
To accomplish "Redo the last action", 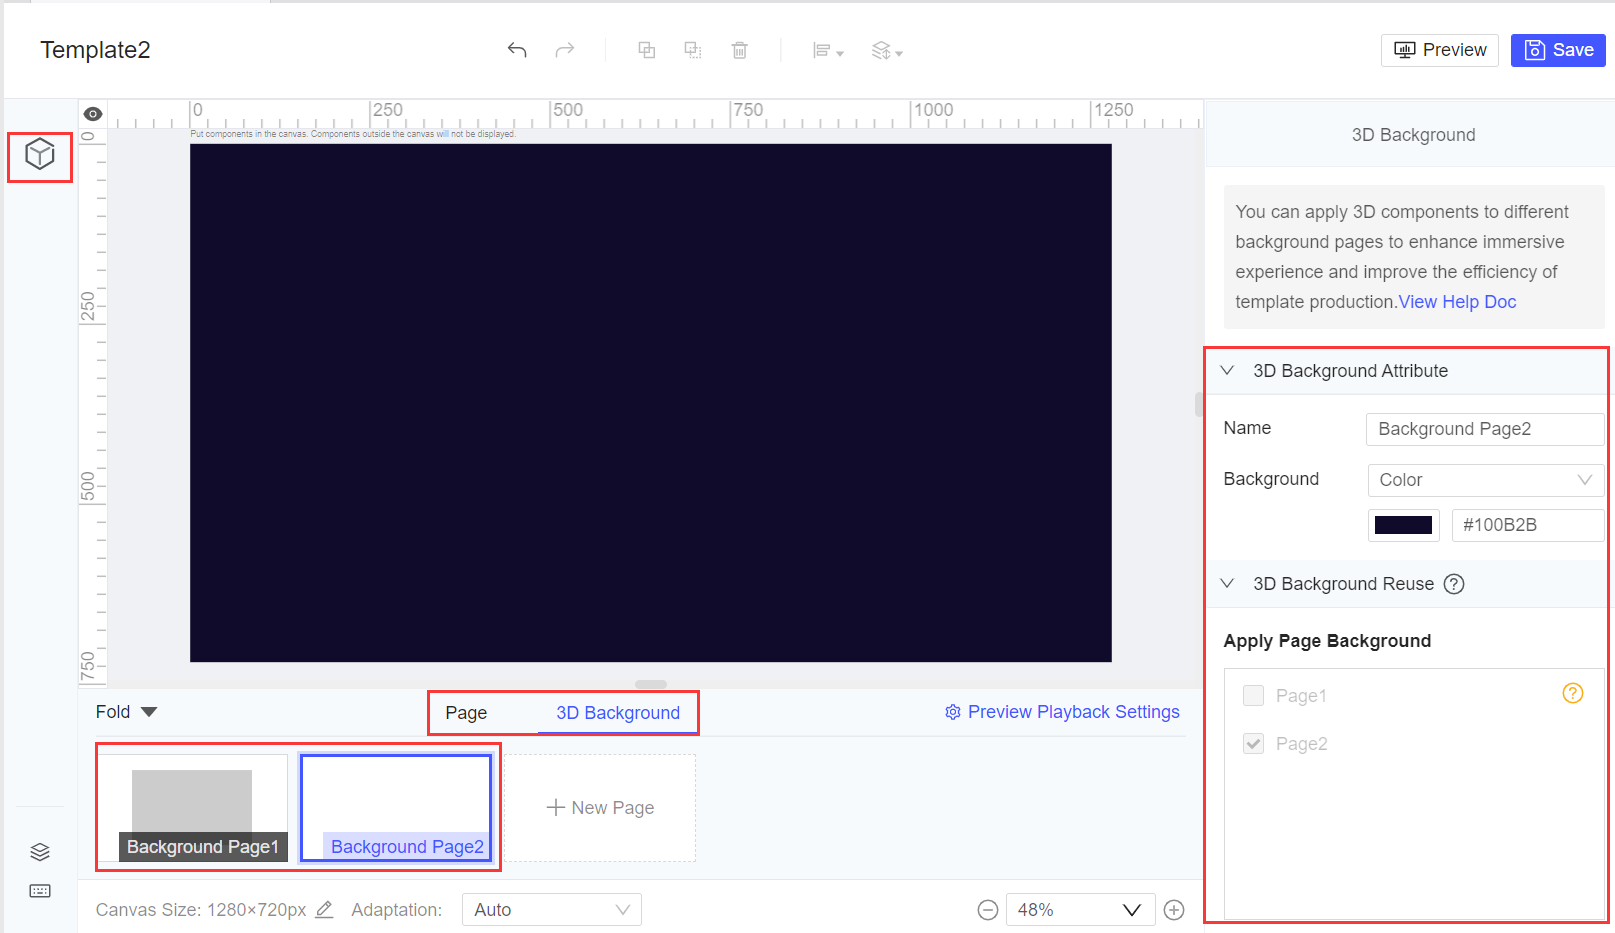I will tap(565, 49).
